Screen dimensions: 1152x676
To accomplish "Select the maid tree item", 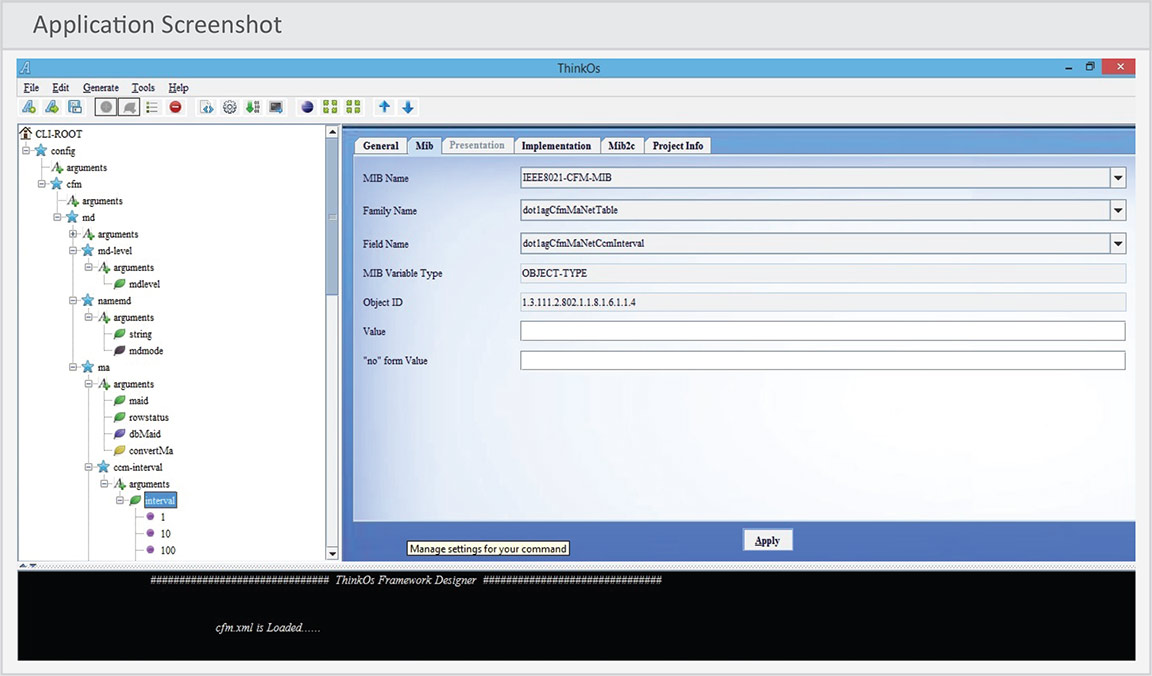I will point(139,400).
